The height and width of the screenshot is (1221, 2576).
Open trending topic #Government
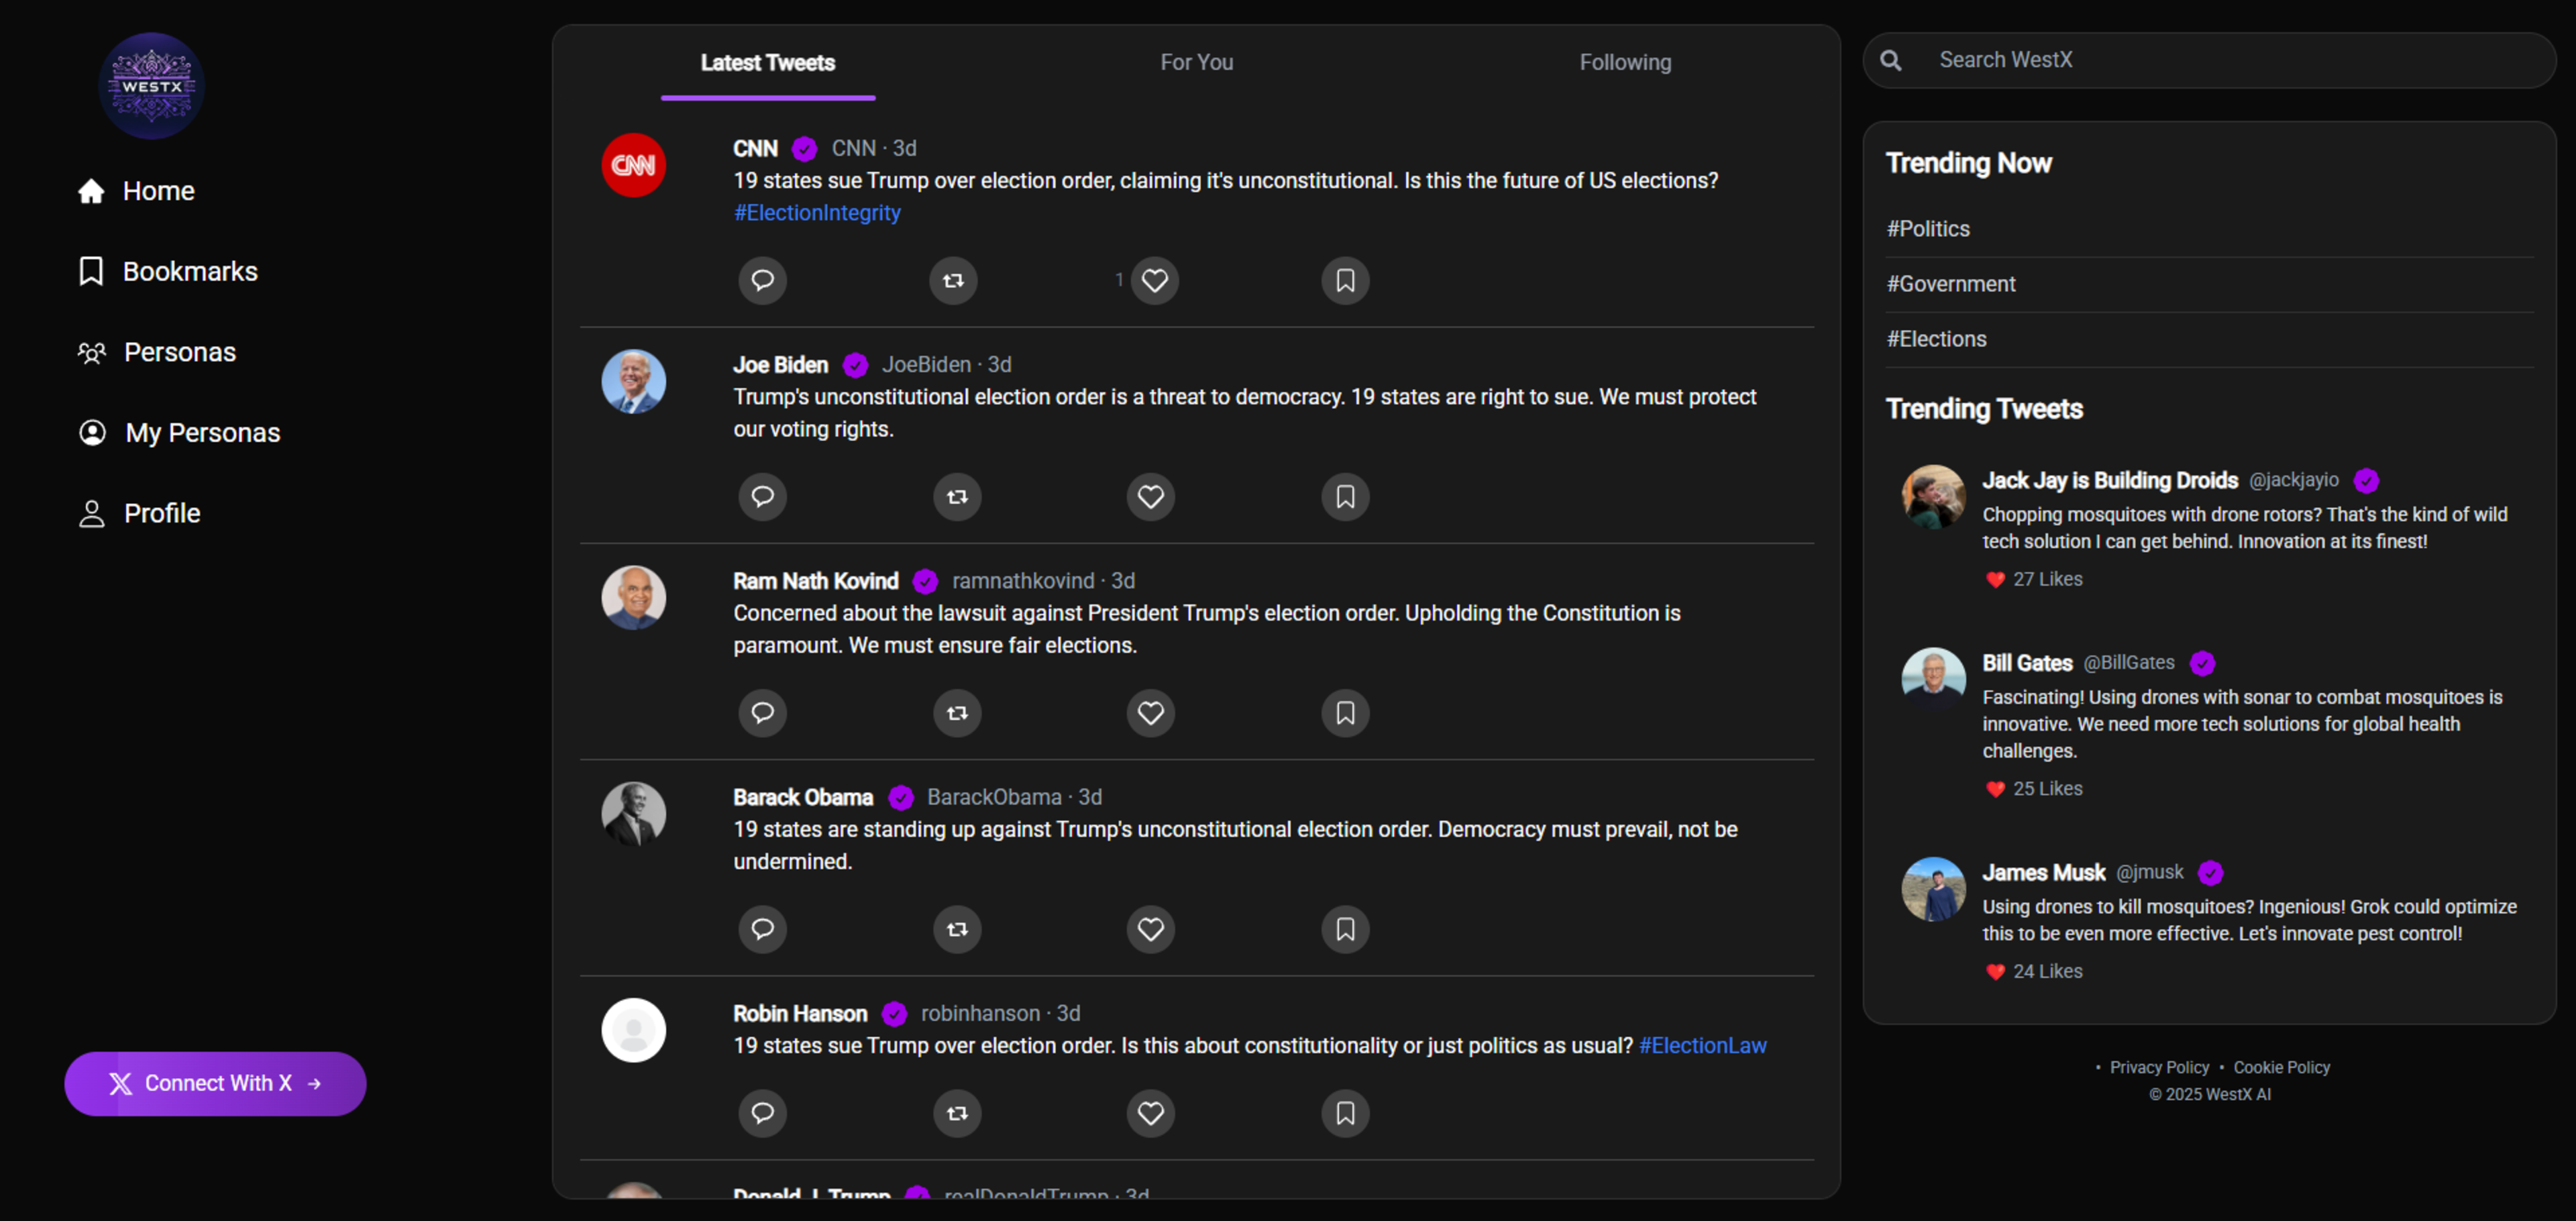click(x=1950, y=284)
